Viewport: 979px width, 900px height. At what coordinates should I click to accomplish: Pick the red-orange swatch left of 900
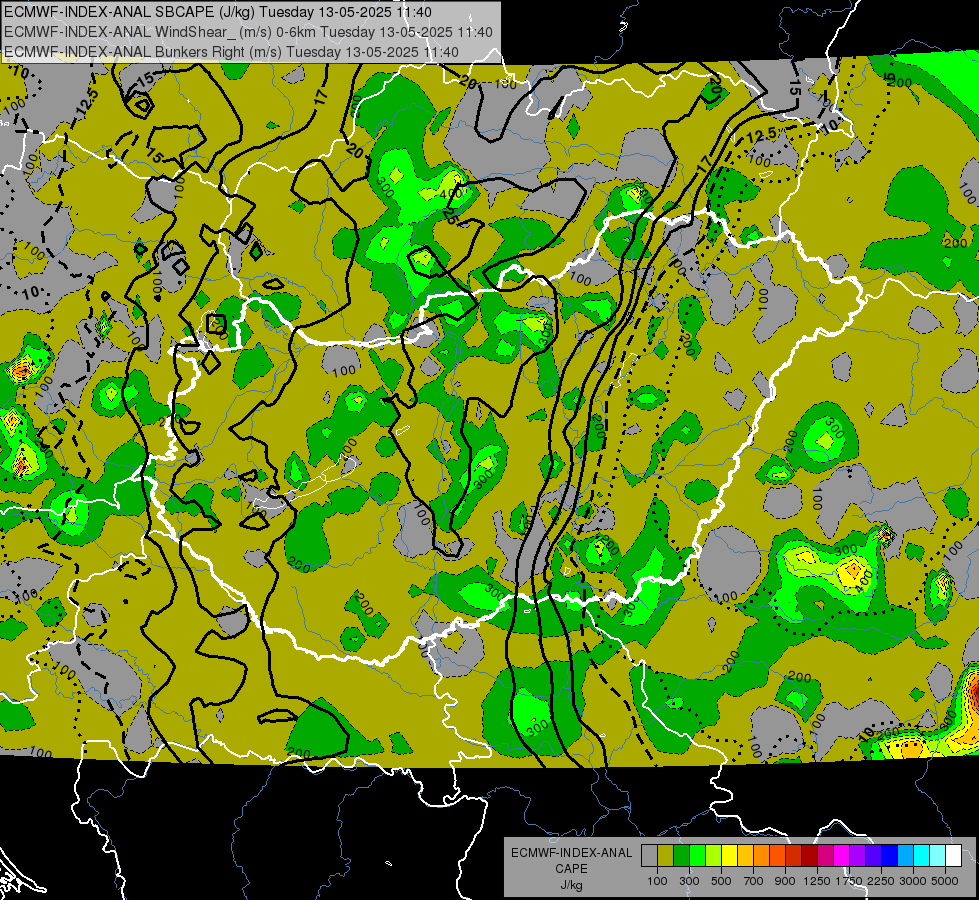point(777,856)
